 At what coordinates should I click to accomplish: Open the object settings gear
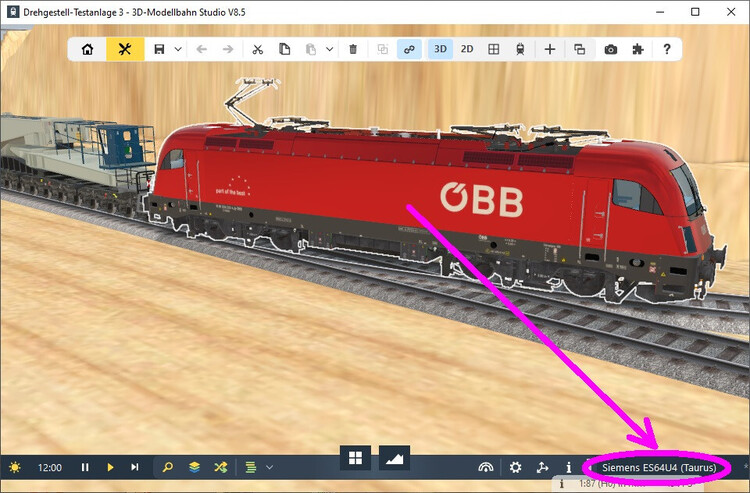pos(515,467)
